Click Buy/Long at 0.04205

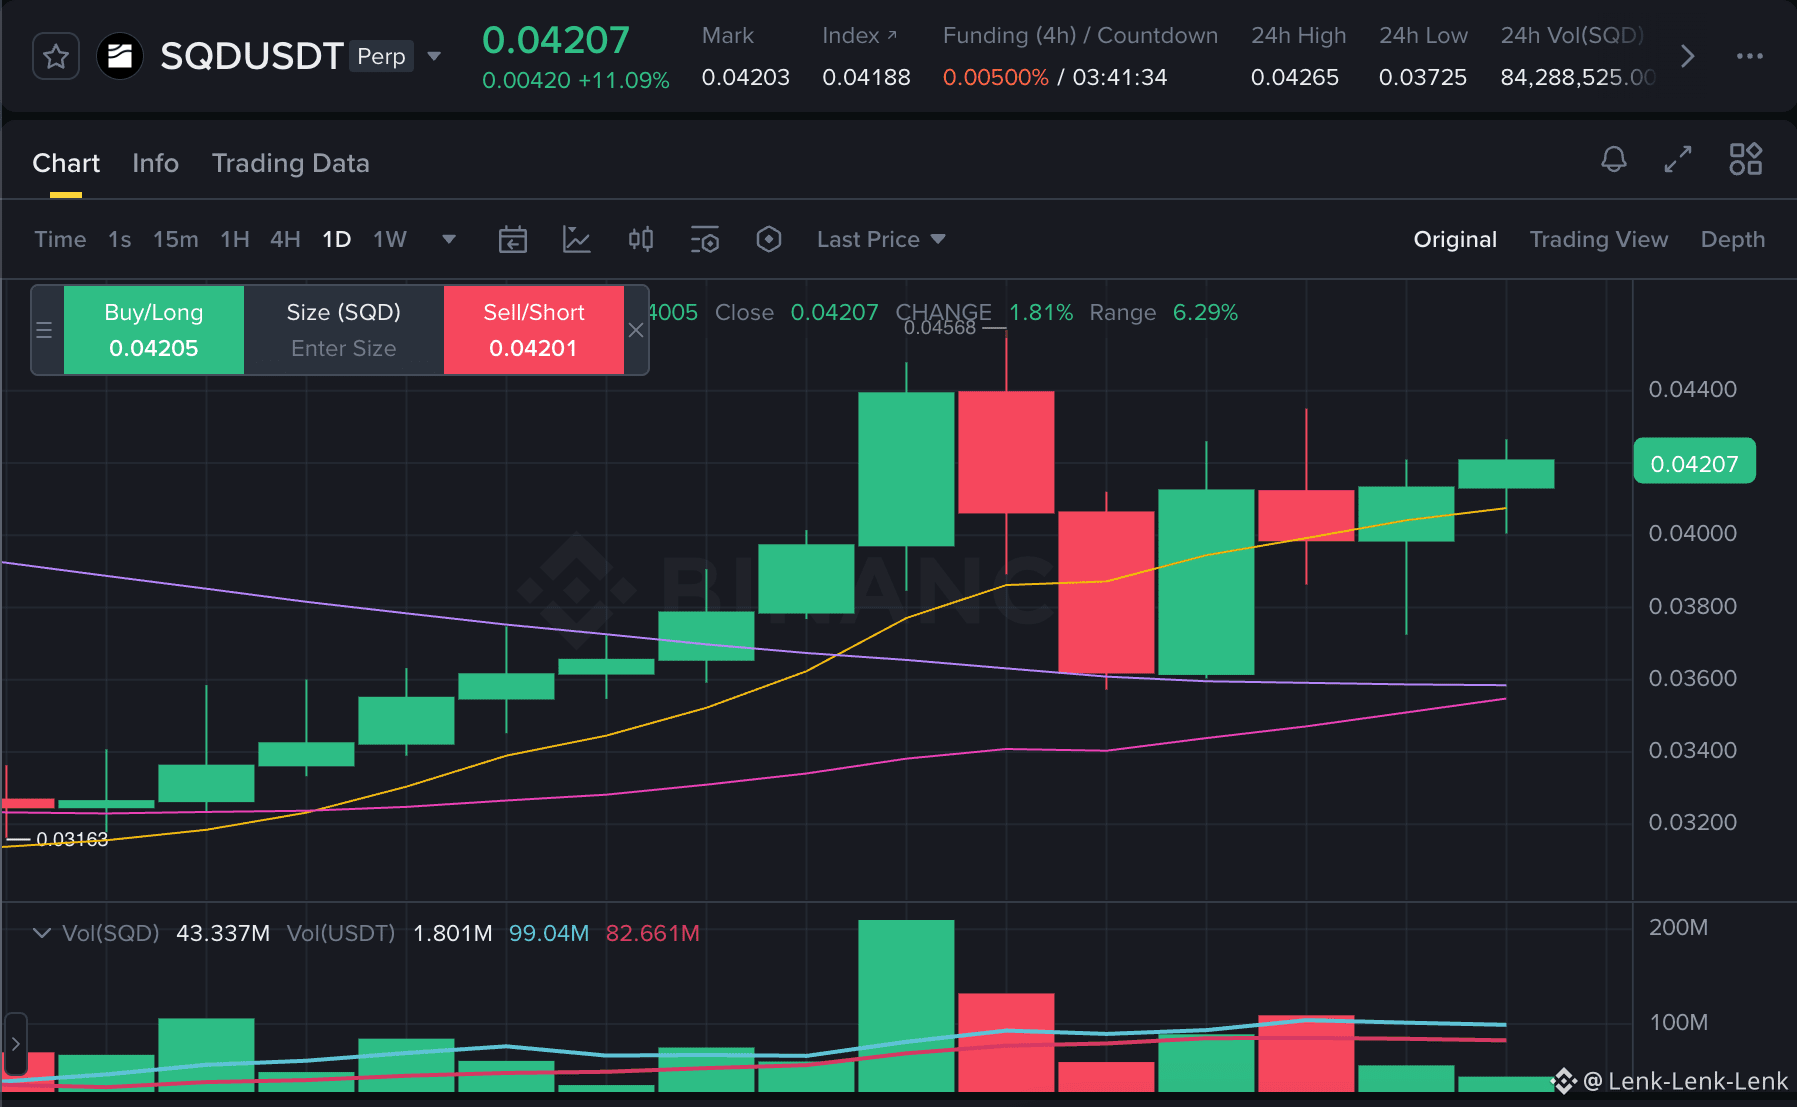tap(154, 330)
